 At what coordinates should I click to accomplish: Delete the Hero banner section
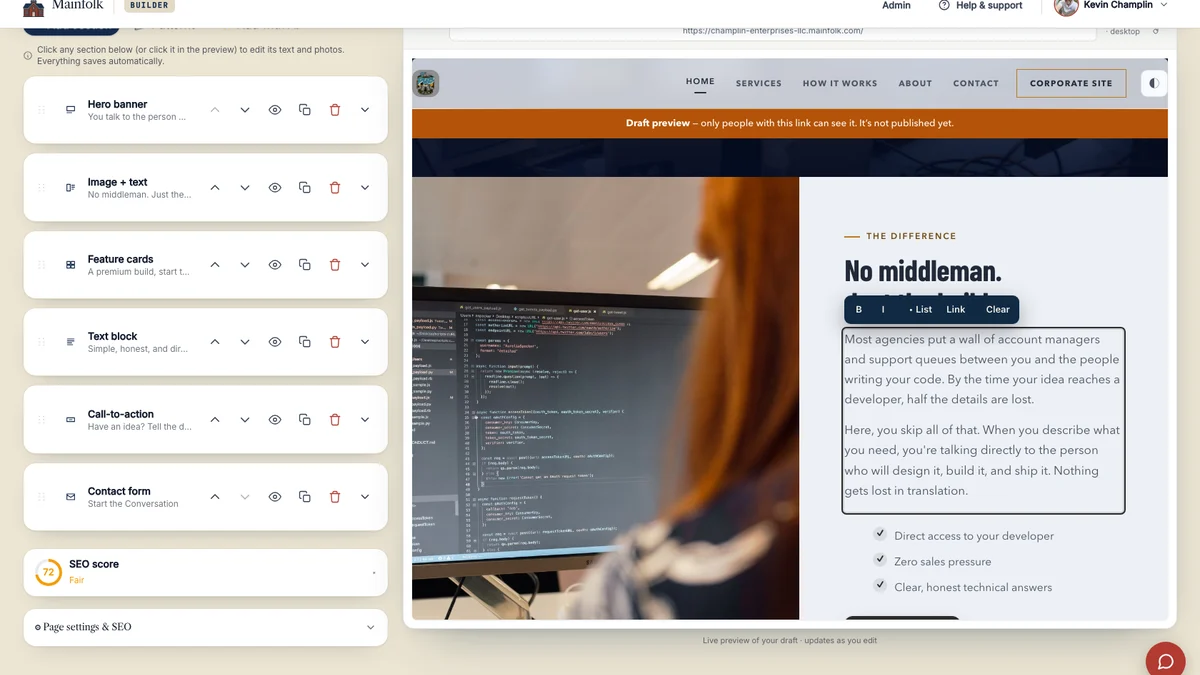click(x=335, y=110)
